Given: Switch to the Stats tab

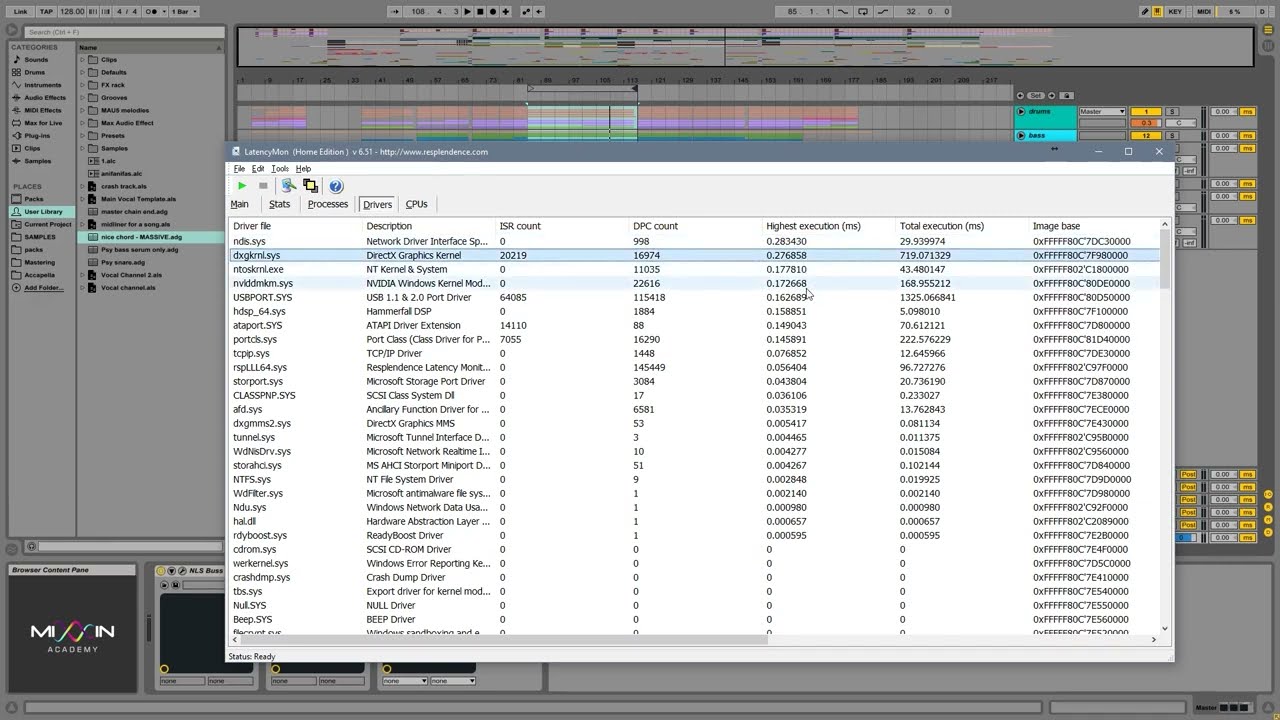Looking at the screenshot, I should click(280, 204).
